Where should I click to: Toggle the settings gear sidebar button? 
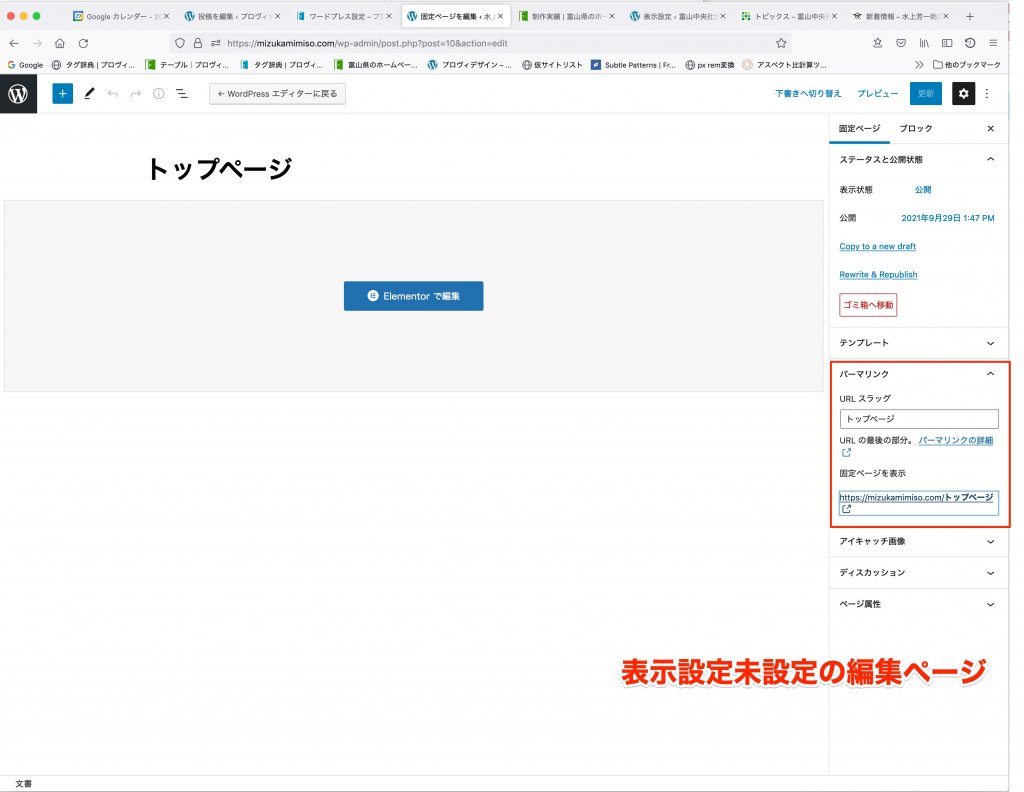(x=963, y=93)
